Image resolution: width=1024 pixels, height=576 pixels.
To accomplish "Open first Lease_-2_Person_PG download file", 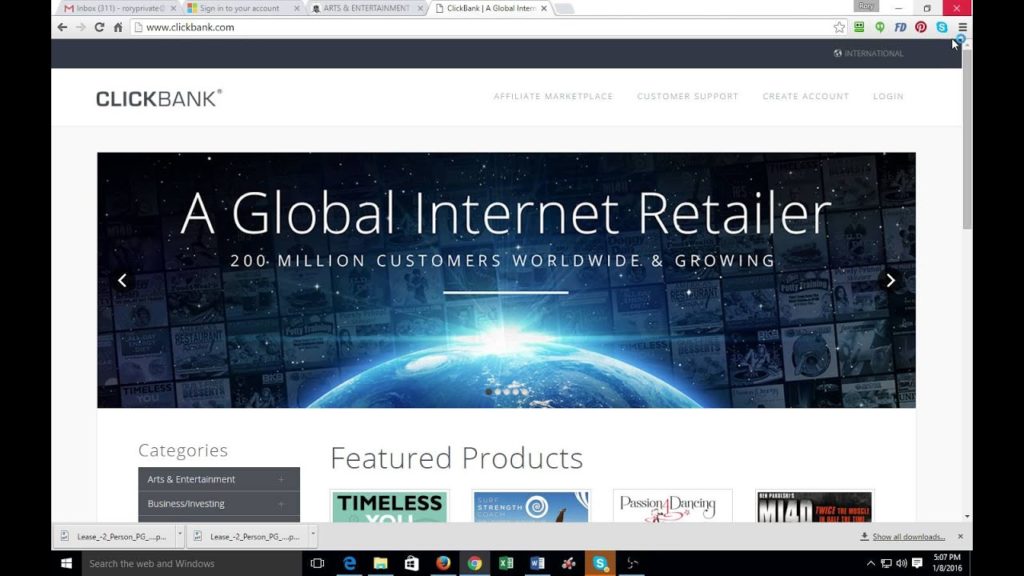I will coord(115,536).
